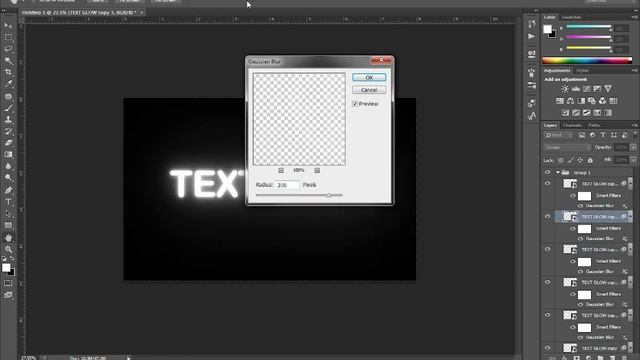This screenshot has height=360, width=640.
Task: Click the Gaussian Blur Radius slider handle
Action: [328, 196]
